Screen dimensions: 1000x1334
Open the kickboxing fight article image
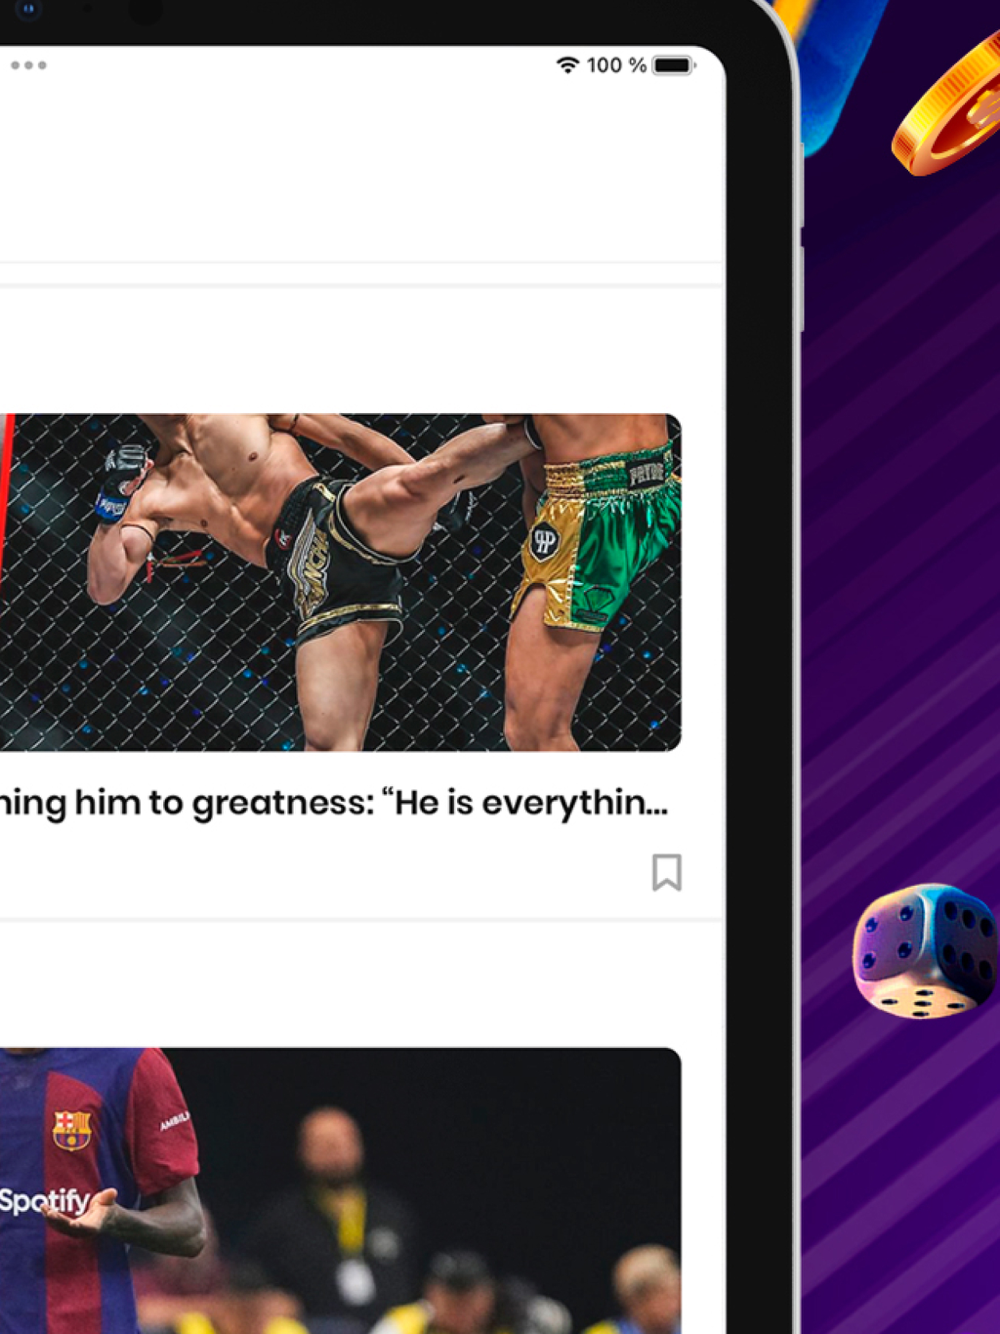(x=340, y=582)
